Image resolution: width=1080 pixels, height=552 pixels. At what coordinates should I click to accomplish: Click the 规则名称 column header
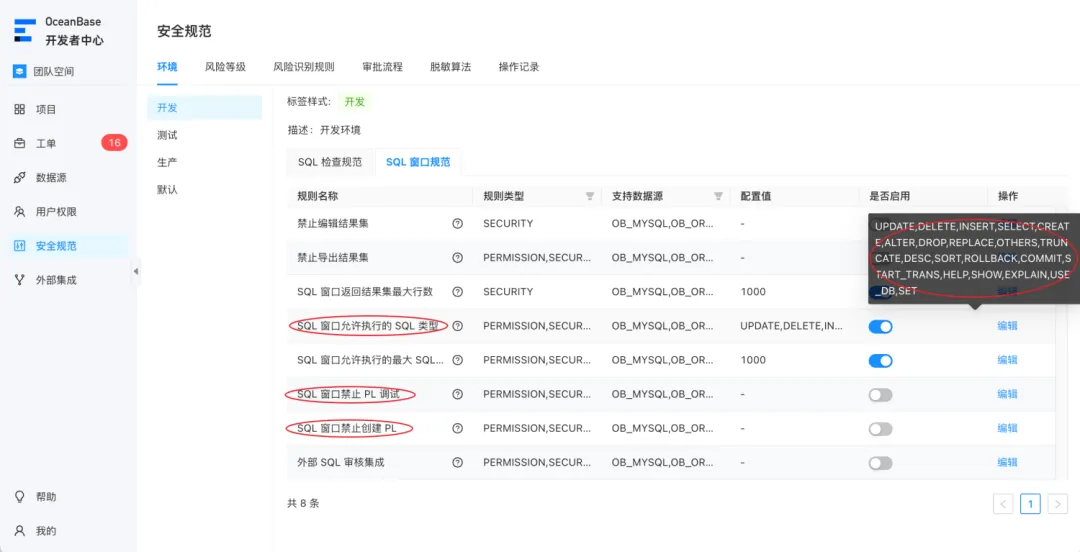click(x=318, y=196)
